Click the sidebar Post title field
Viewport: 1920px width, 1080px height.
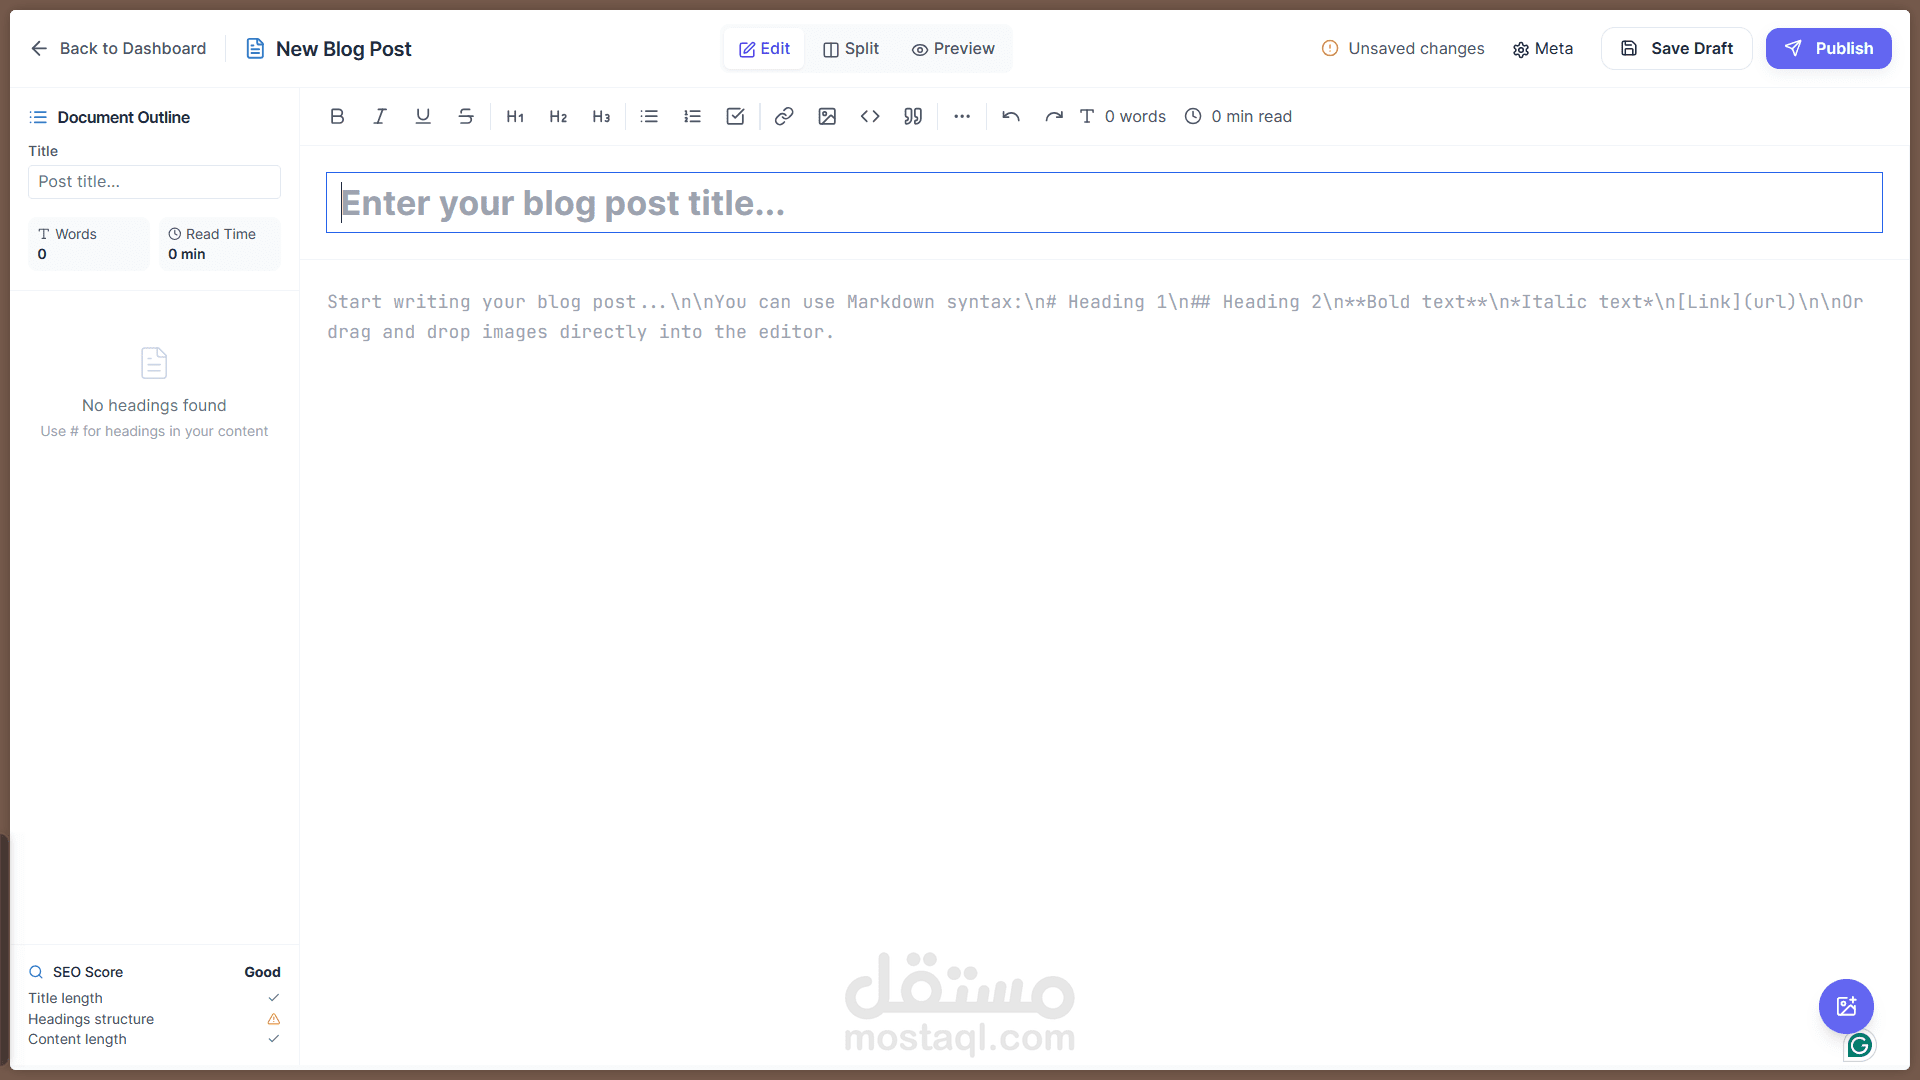point(154,182)
